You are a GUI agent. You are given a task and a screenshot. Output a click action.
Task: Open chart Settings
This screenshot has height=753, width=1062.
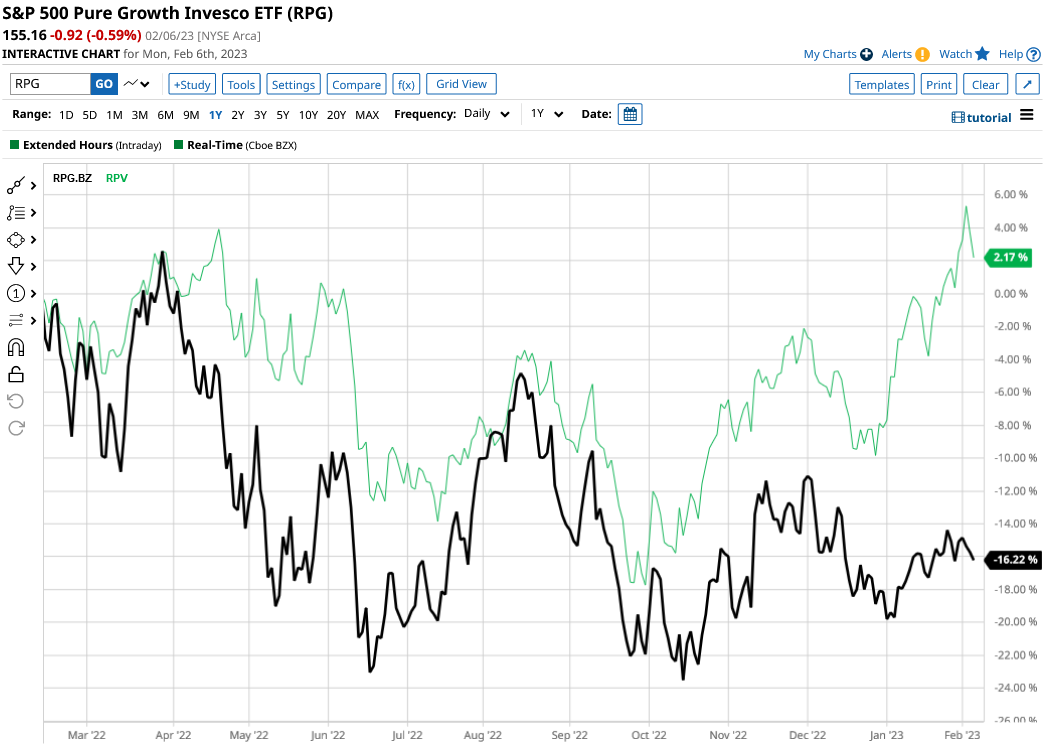coord(293,85)
